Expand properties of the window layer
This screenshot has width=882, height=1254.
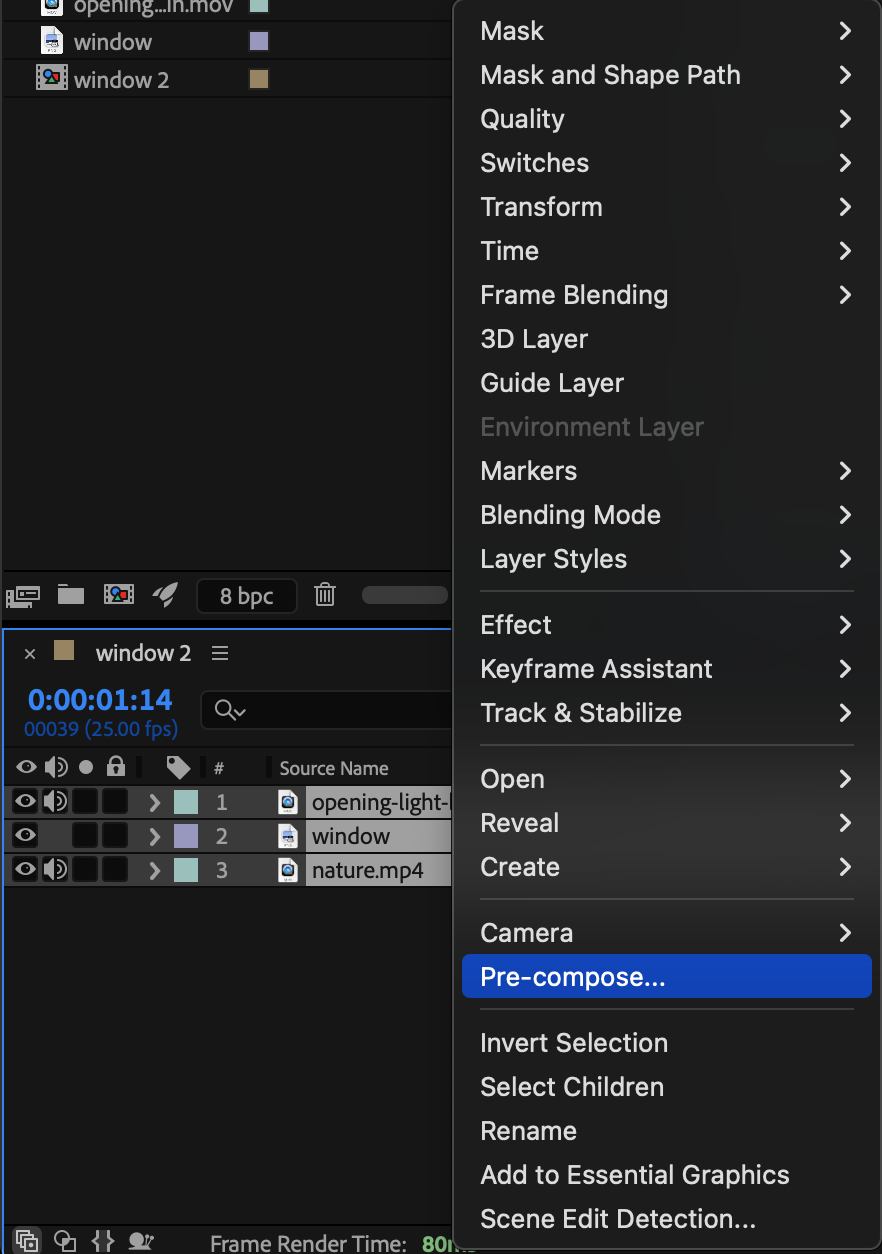tap(154, 836)
